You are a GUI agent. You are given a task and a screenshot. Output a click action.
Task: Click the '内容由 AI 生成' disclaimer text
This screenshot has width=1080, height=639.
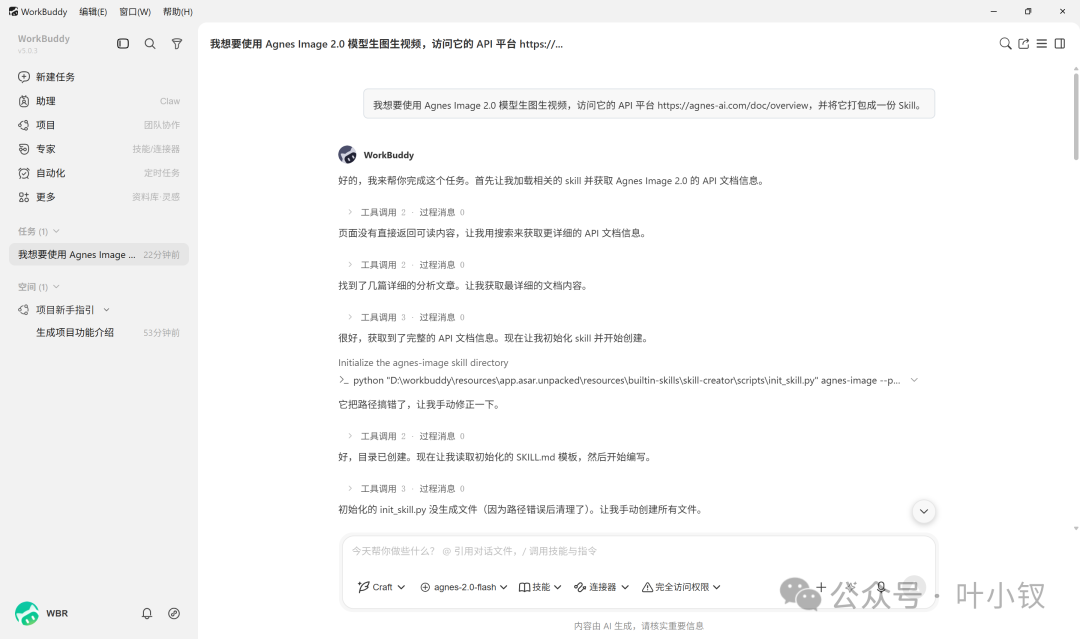(638, 626)
